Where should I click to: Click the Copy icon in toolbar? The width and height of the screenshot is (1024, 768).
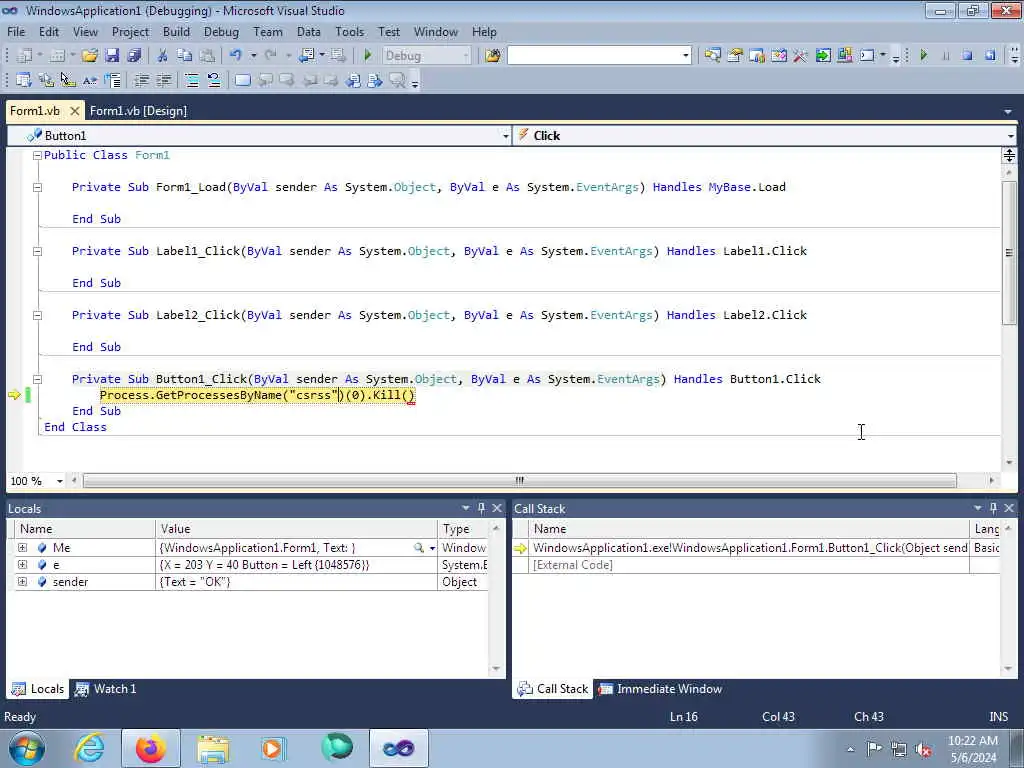click(185, 56)
